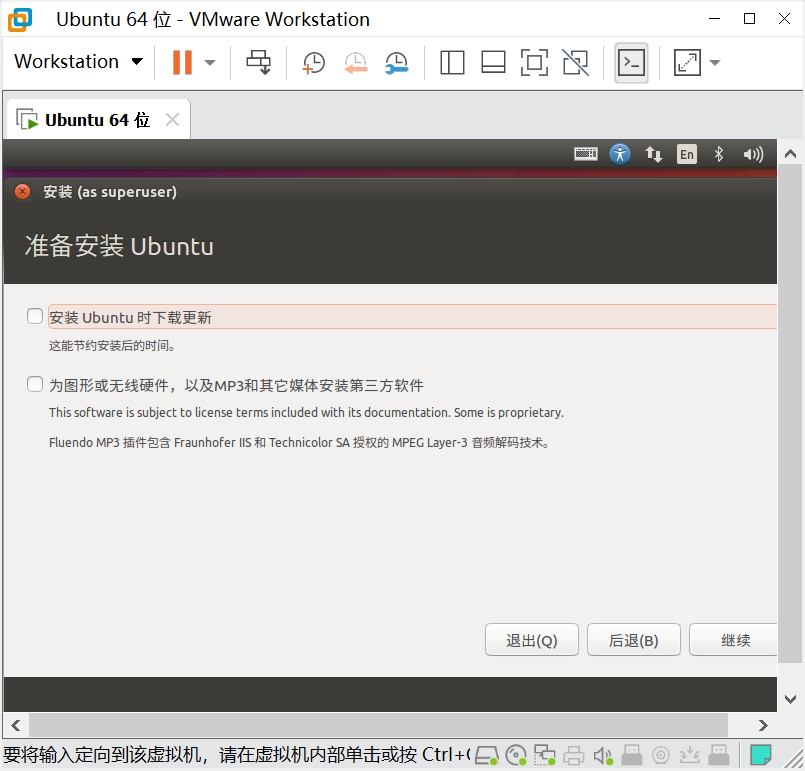Click the printer status icon
Image resolution: width=805 pixels, height=771 pixels.
click(x=573, y=755)
